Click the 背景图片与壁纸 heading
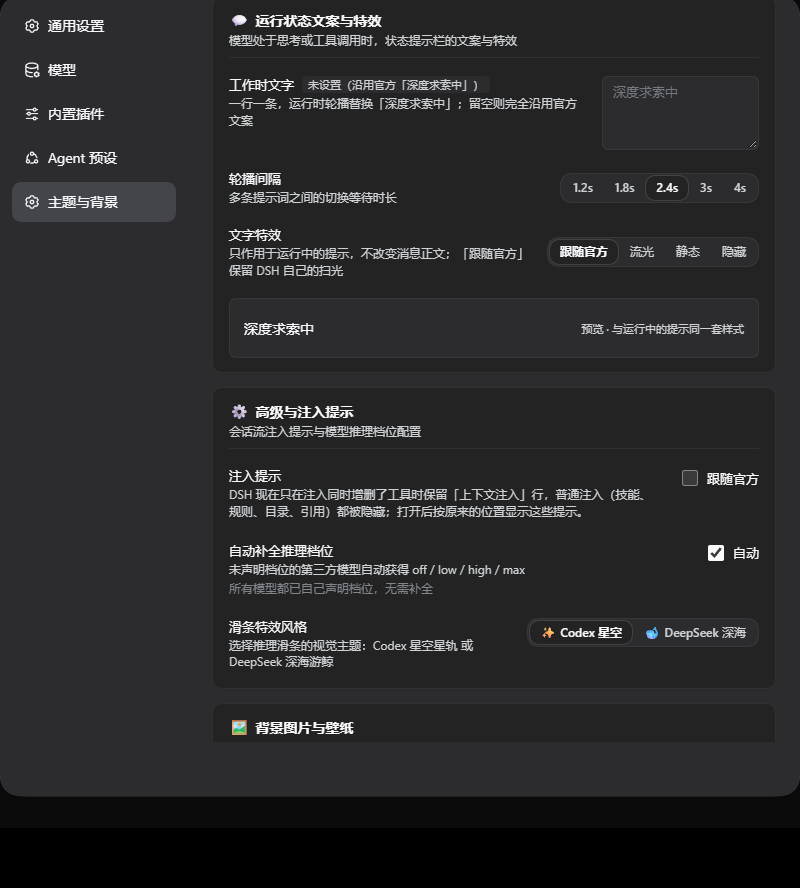Viewport: 800px width, 888px height. 304,728
